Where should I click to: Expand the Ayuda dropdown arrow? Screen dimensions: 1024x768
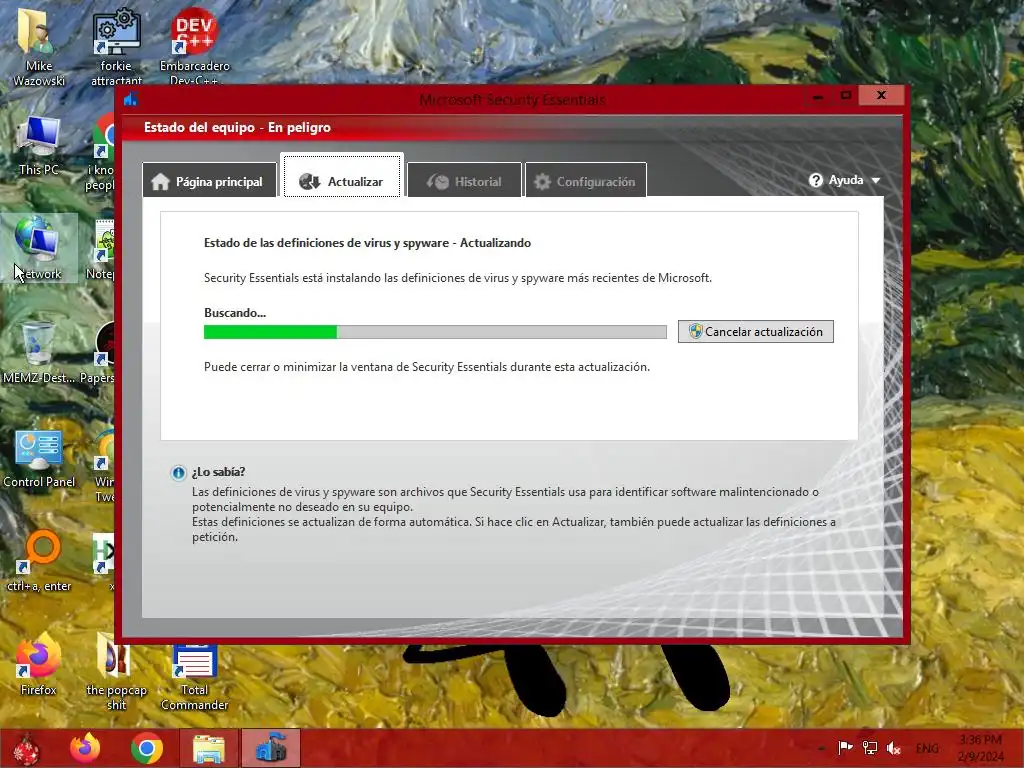(876, 180)
